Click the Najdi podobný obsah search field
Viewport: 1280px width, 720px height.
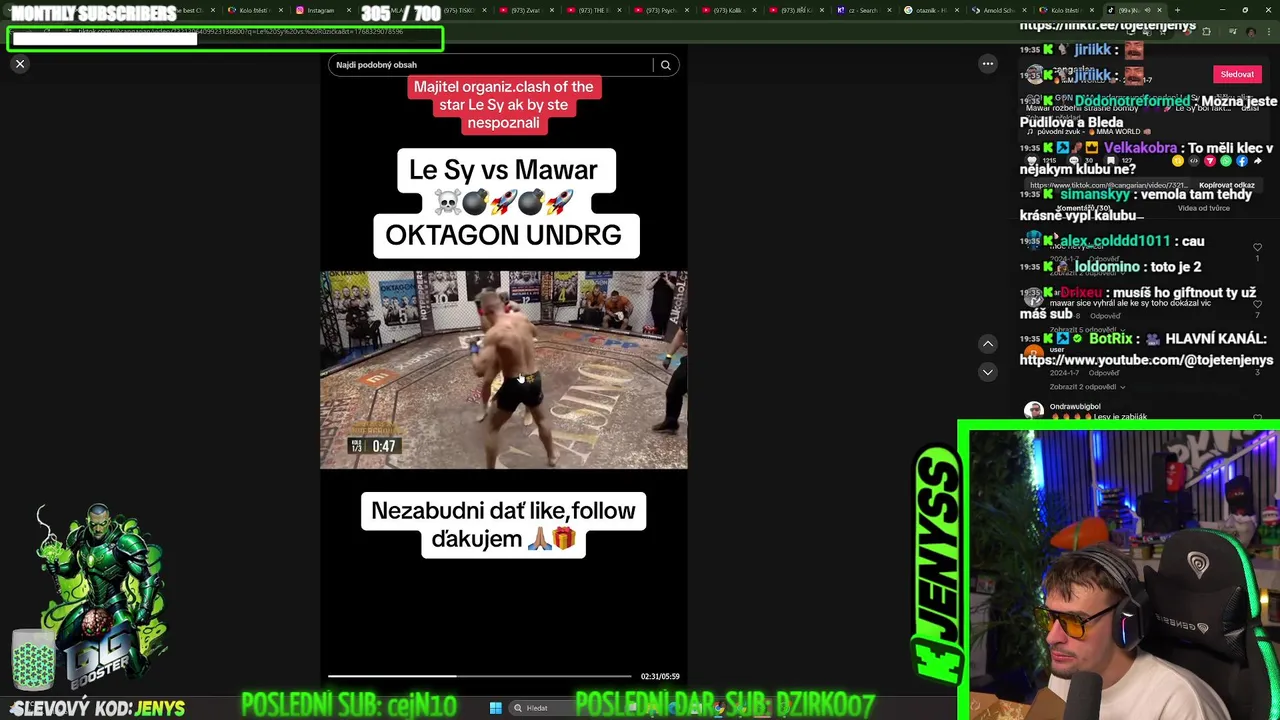[x=490, y=65]
